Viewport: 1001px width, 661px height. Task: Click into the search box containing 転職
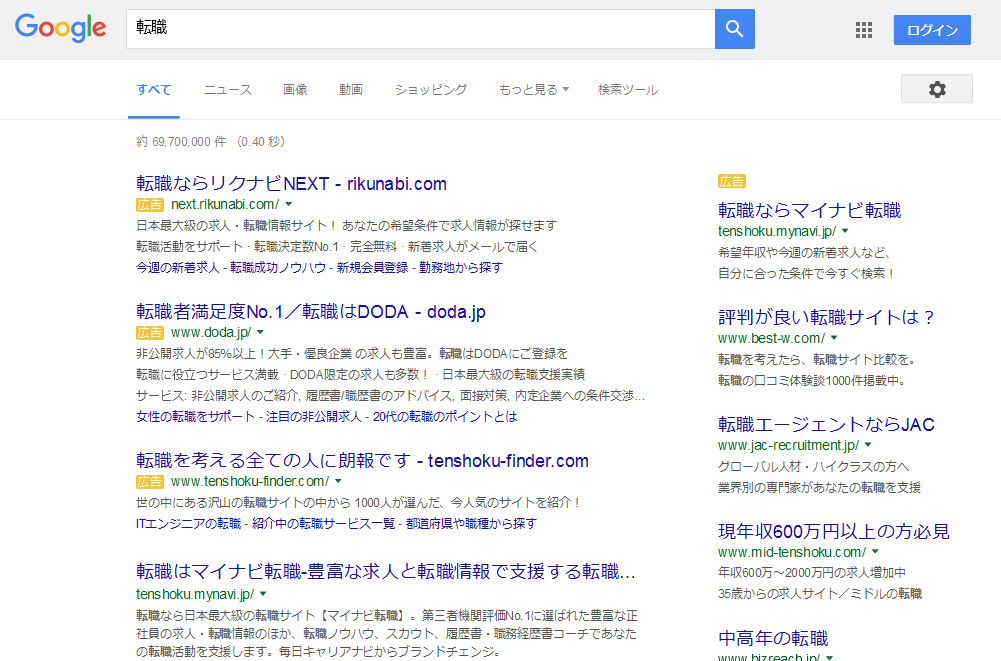coord(420,29)
